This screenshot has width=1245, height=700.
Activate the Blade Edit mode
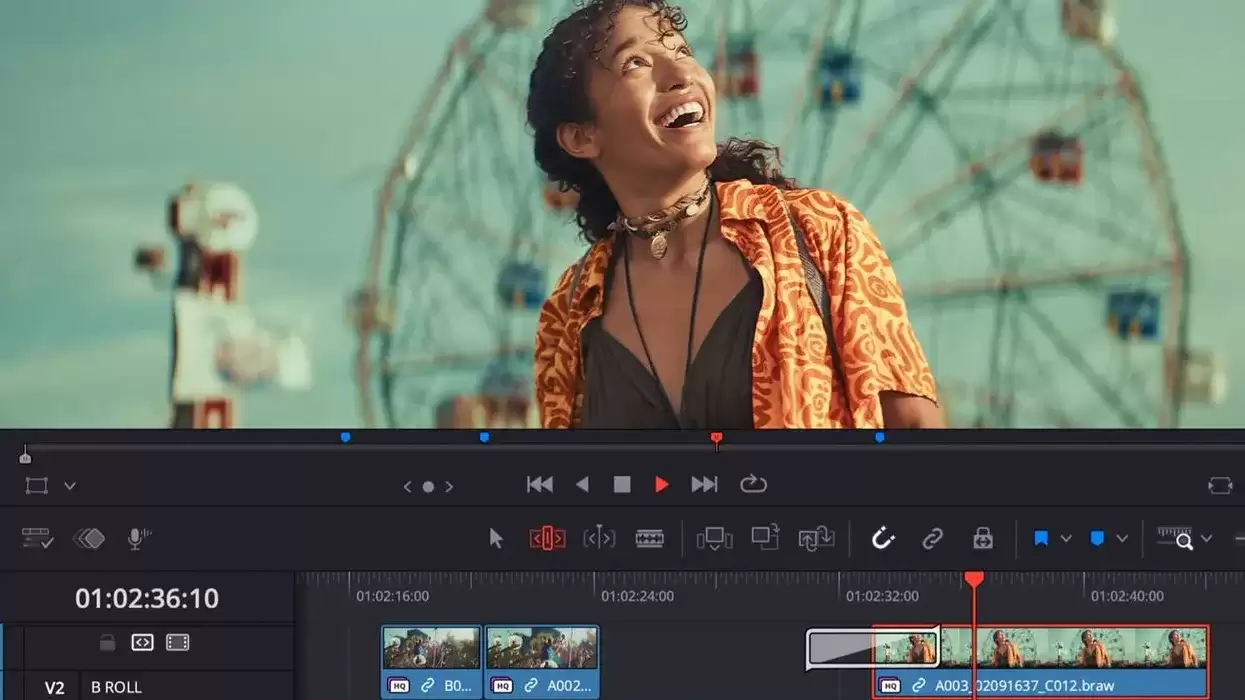pos(648,538)
